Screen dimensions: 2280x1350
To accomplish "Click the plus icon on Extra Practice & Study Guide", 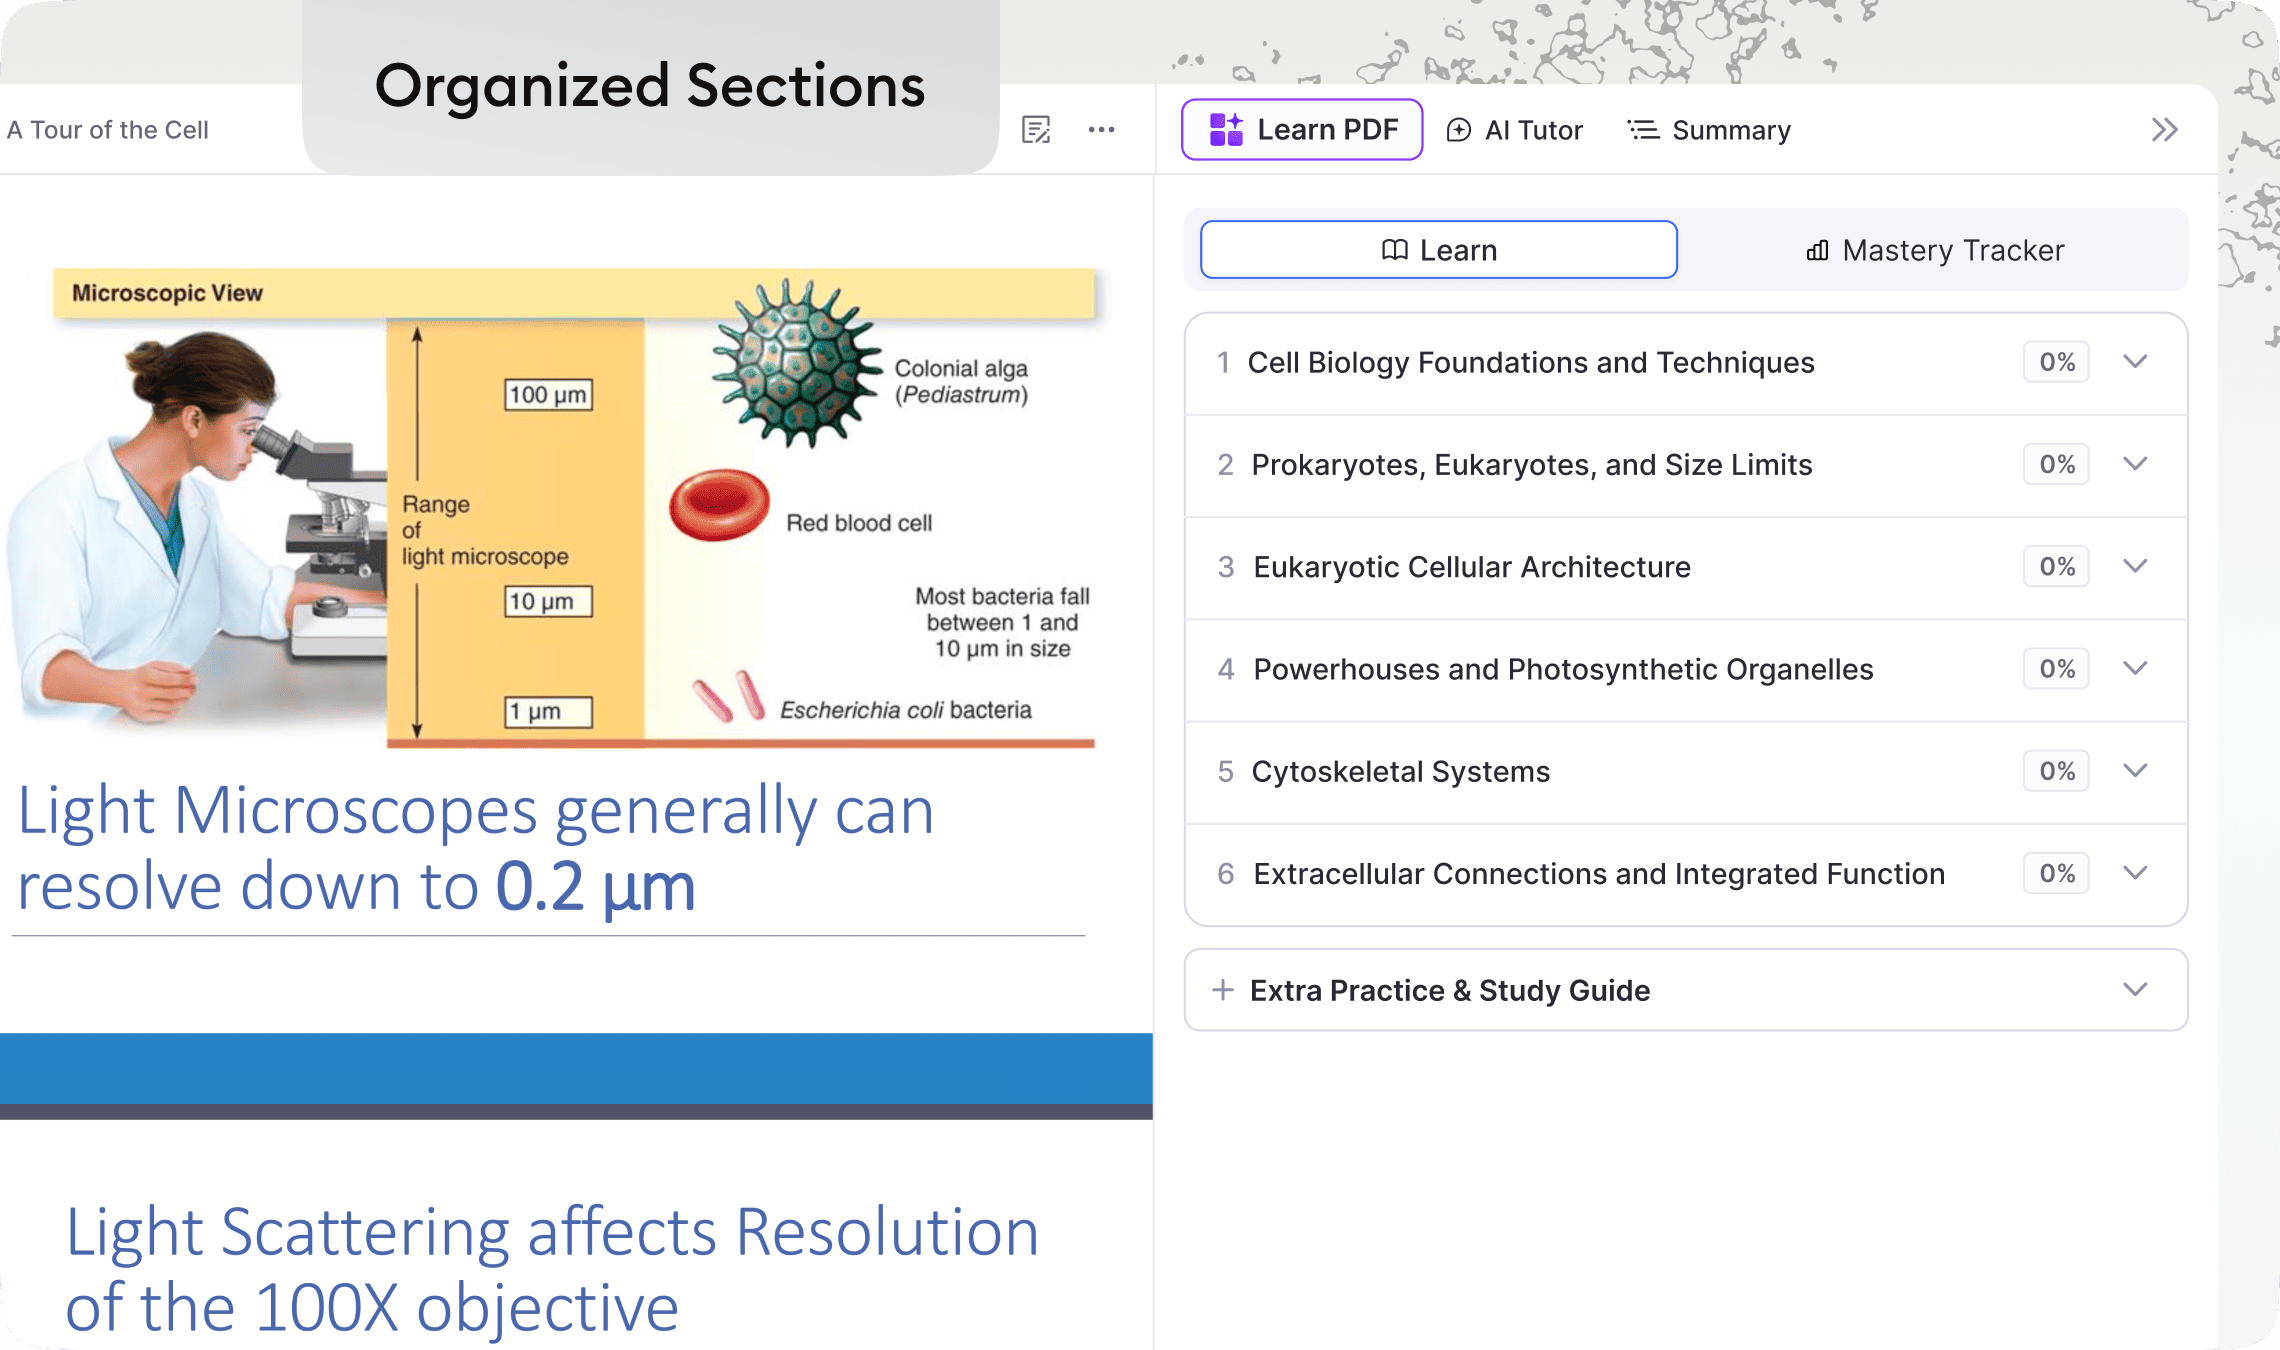I will click(x=1224, y=990).
